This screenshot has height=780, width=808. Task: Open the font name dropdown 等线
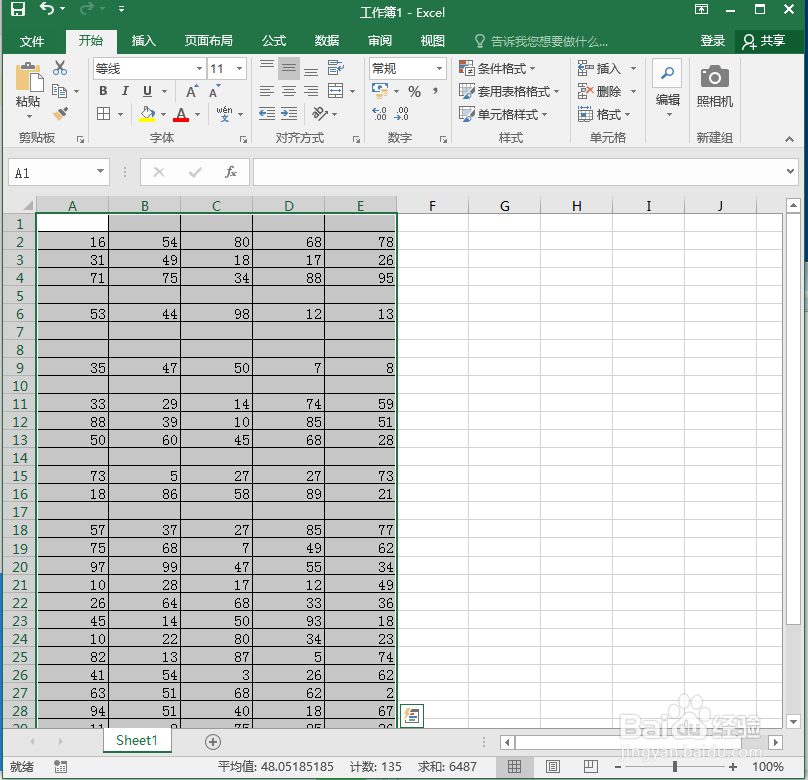tap(199, 69)
